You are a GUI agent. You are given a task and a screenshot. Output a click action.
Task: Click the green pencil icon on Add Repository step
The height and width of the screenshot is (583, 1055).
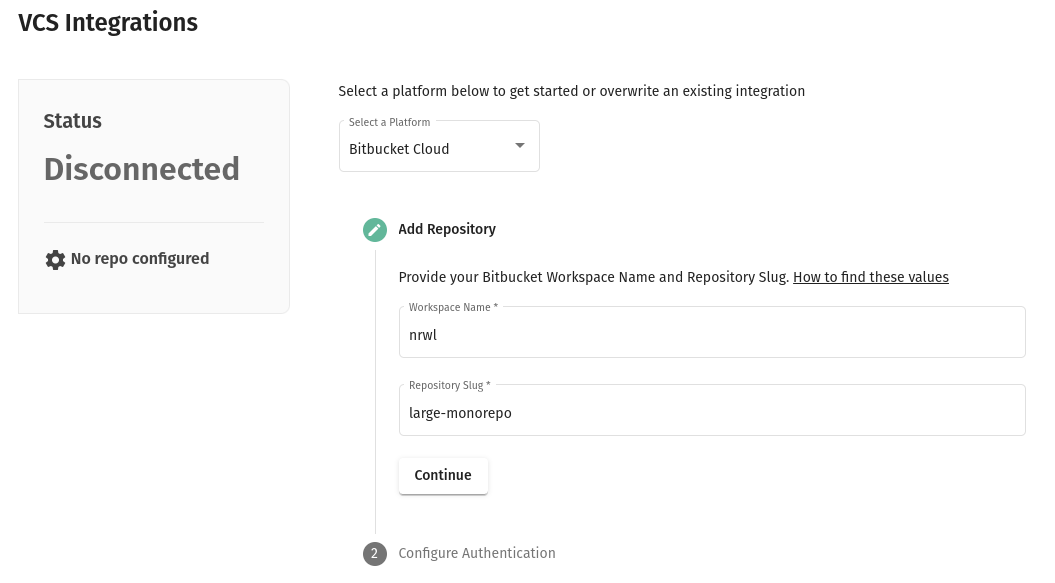coord(374,229)
